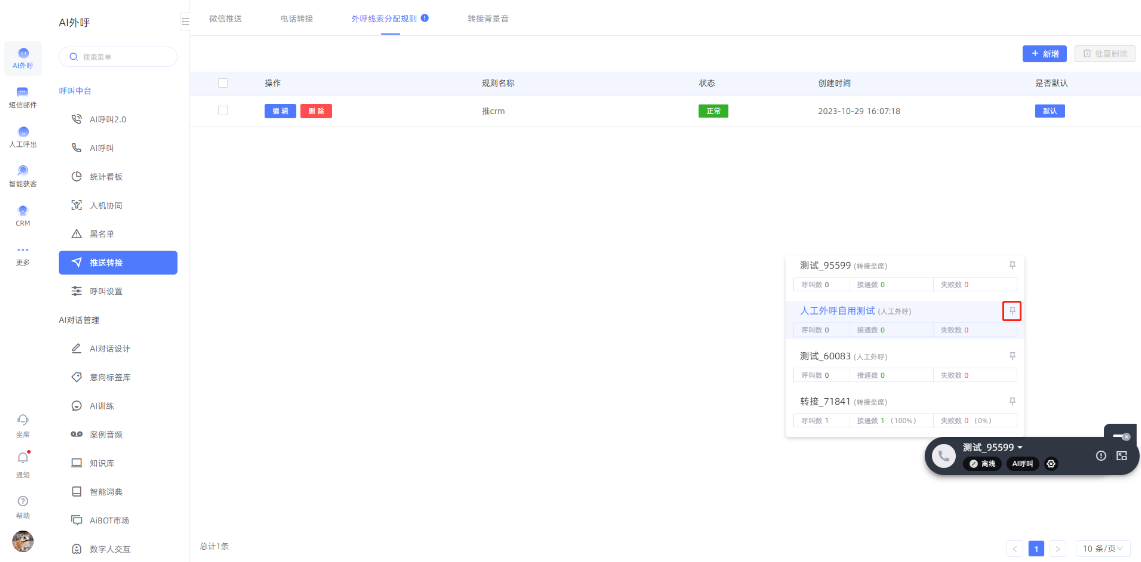Click the info icon beside 外呼线索分配规则 tab
Viewport: 1141px width, 562px height.
pyautogui.click(x=425, y=18)
